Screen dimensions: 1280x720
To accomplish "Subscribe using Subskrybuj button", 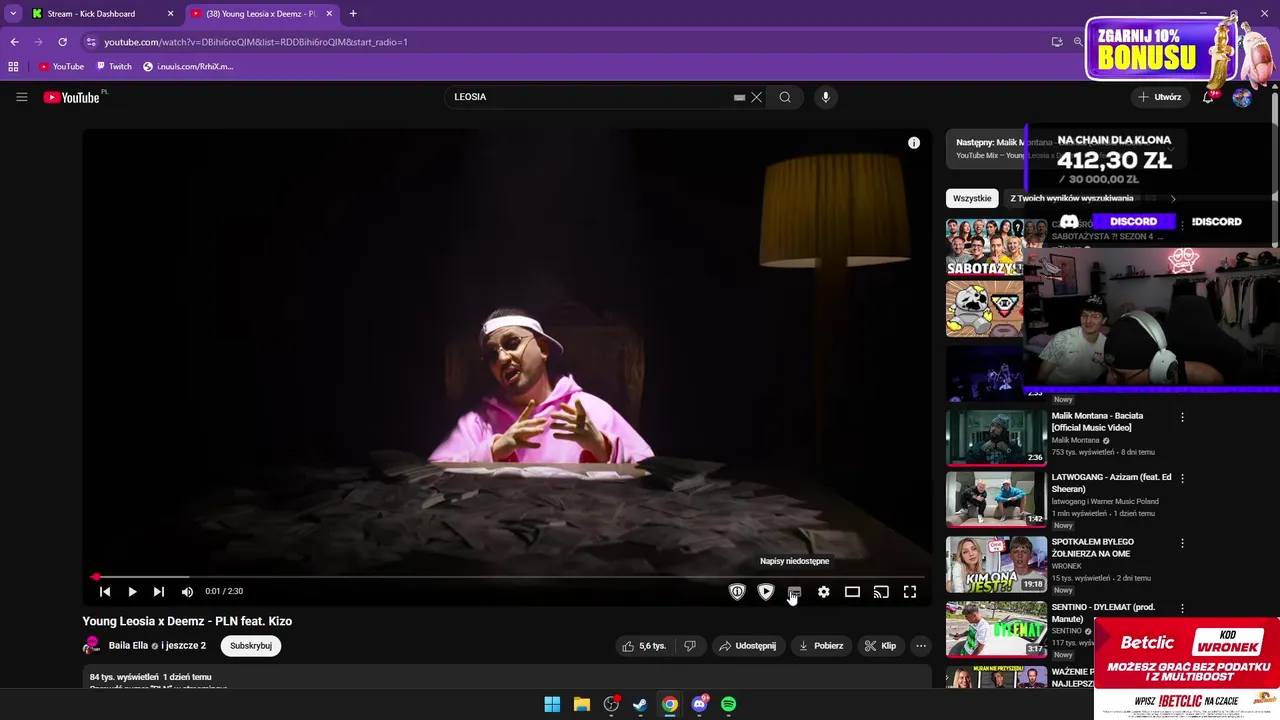I will [251, 646].
